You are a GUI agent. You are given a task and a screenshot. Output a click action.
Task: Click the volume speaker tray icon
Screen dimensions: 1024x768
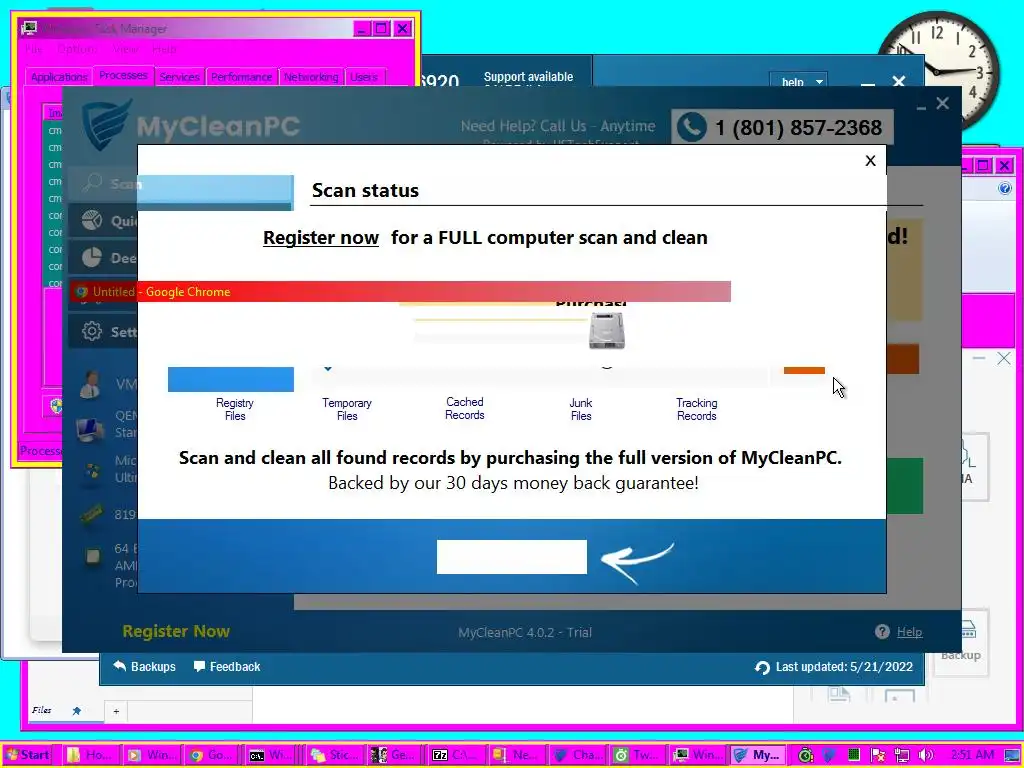pyautogui.click(x=925, y=755)
